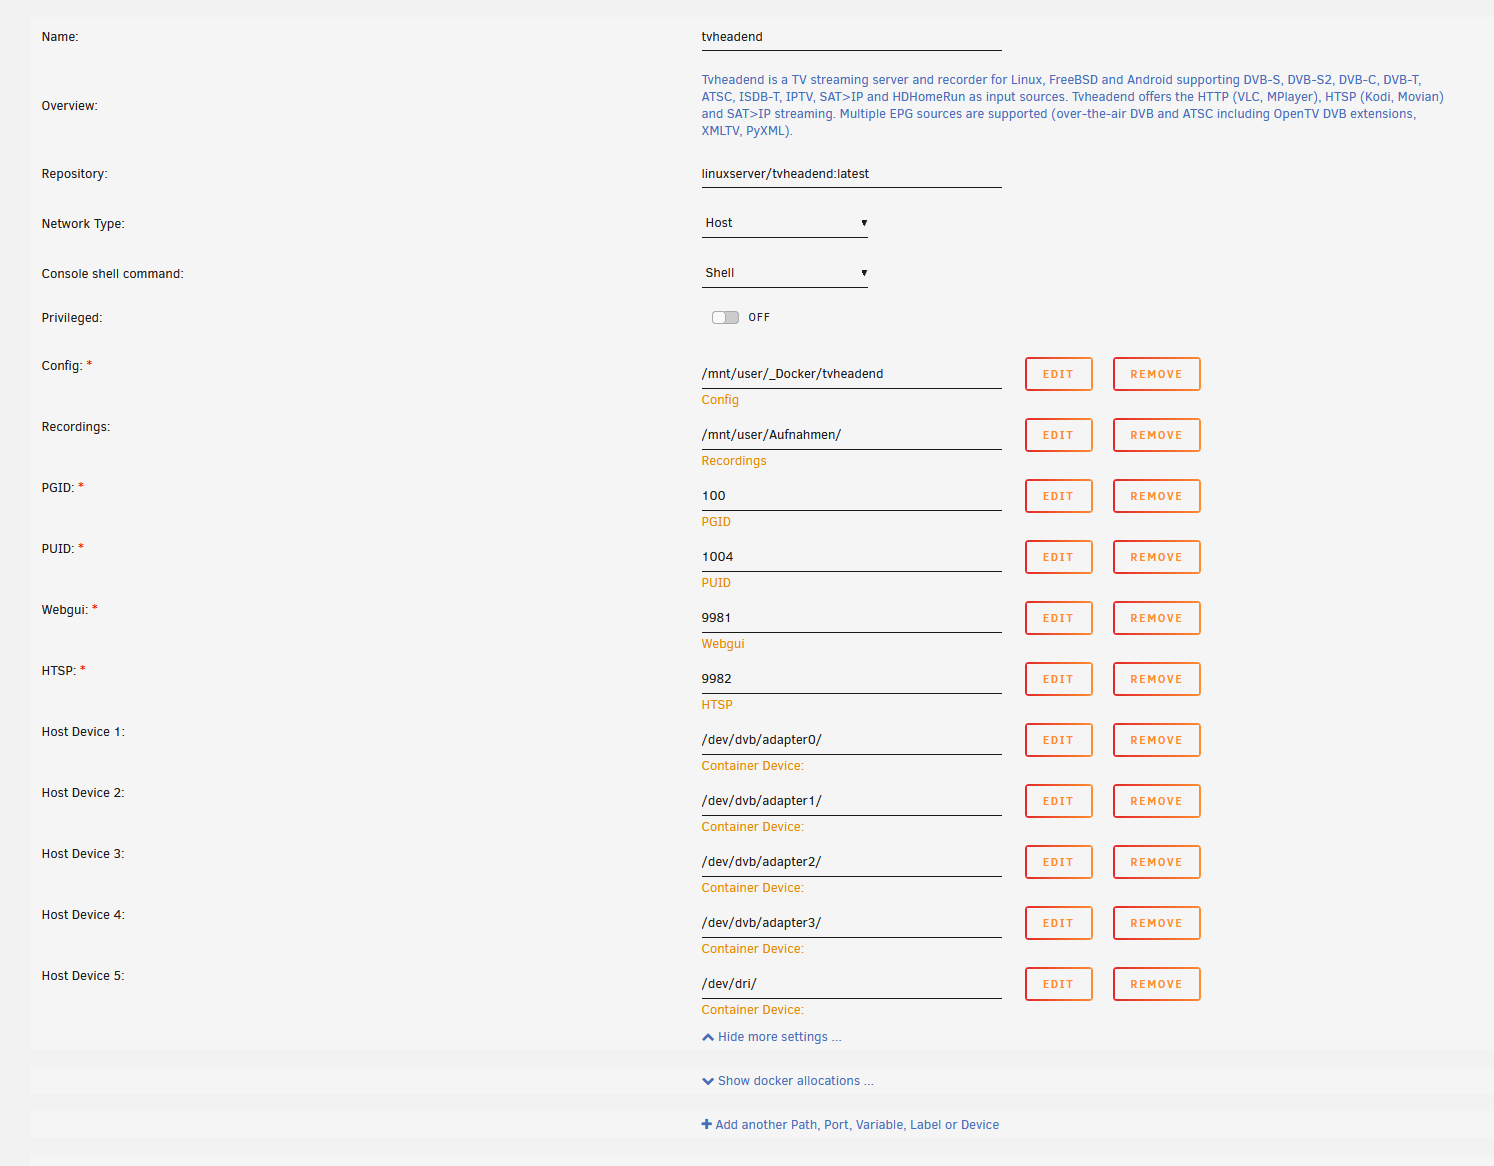Viewport: 1494px width, 1166px height.
Task: Remove the Recordings path
Action: pos(1156,435)
